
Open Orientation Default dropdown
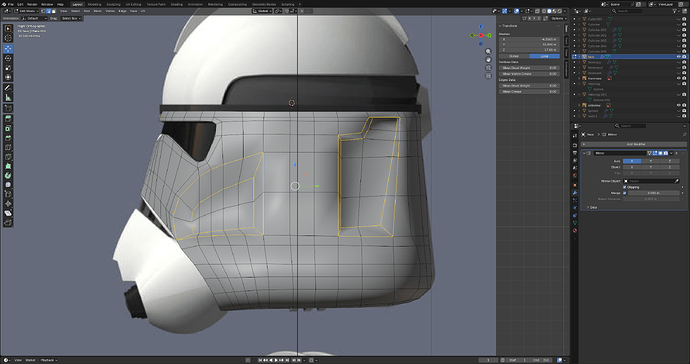click(x=34, y=18)
